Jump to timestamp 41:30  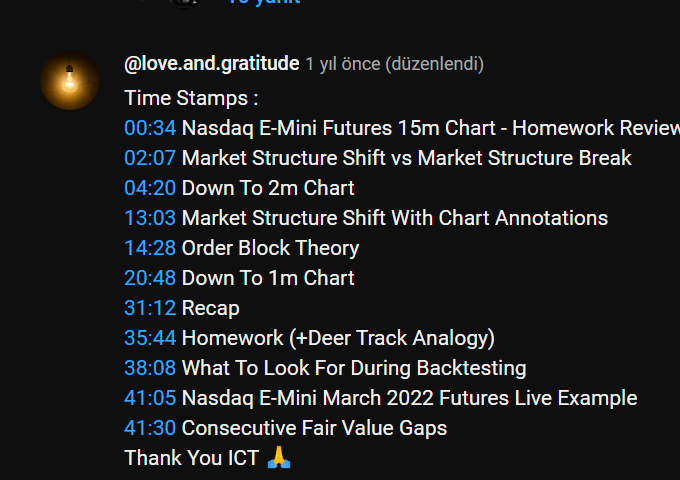point(150,428)
